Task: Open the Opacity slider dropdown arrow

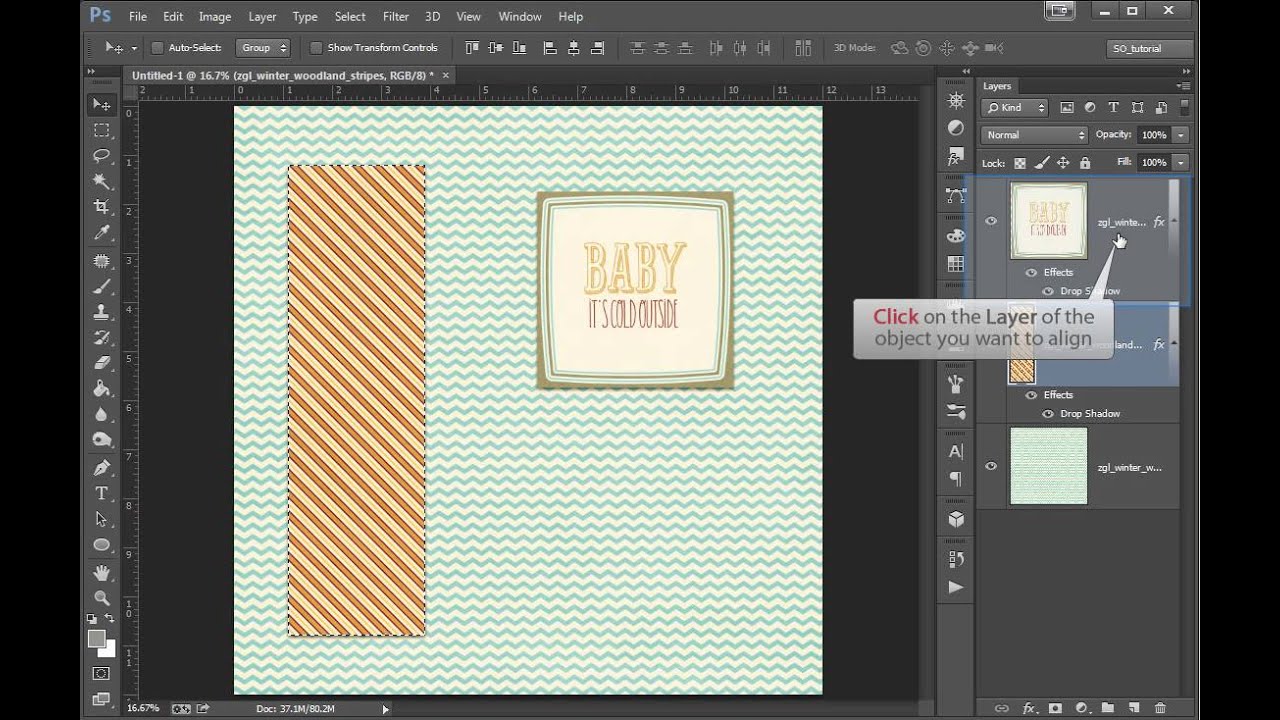Action: click(1181, 135)
